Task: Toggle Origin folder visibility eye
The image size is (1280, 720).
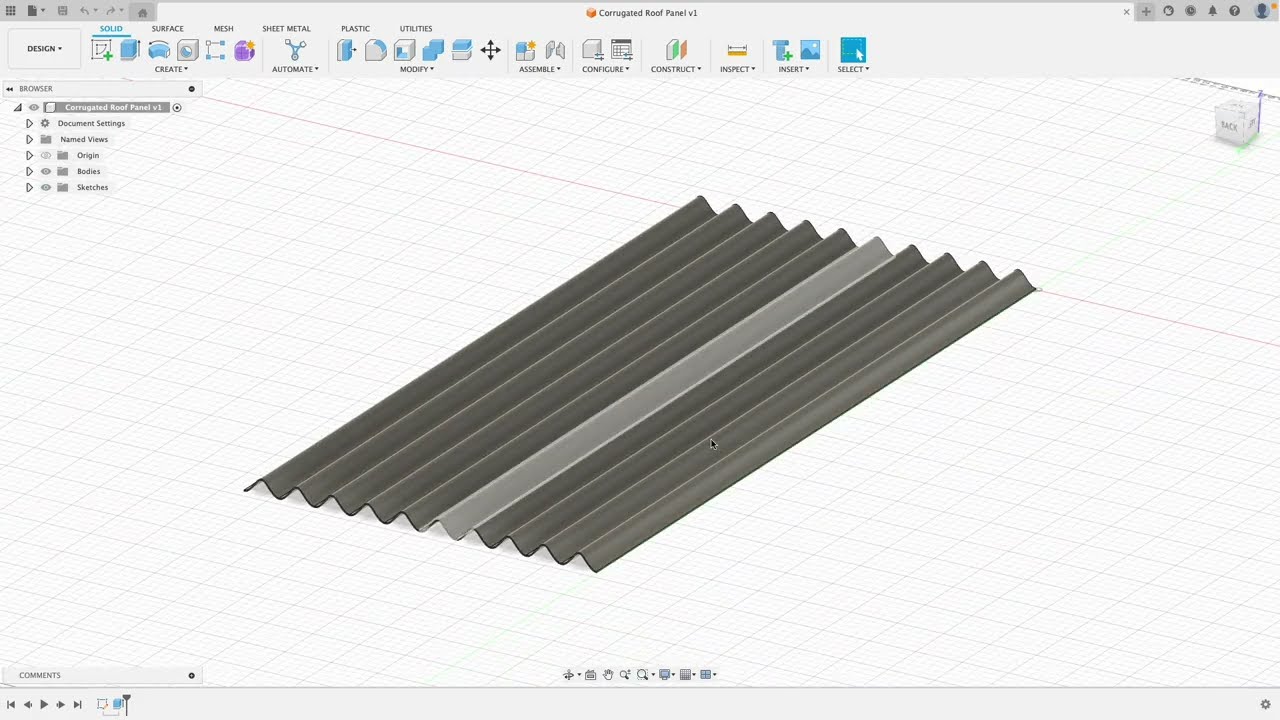Action: click(46, 155)
